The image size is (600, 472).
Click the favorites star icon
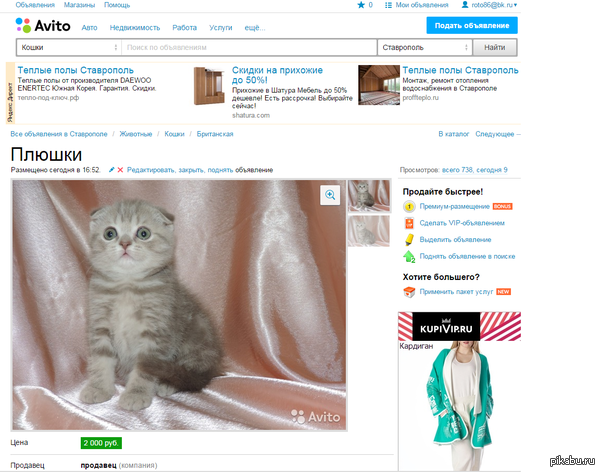pyautogui.click(x=361, y=5)
